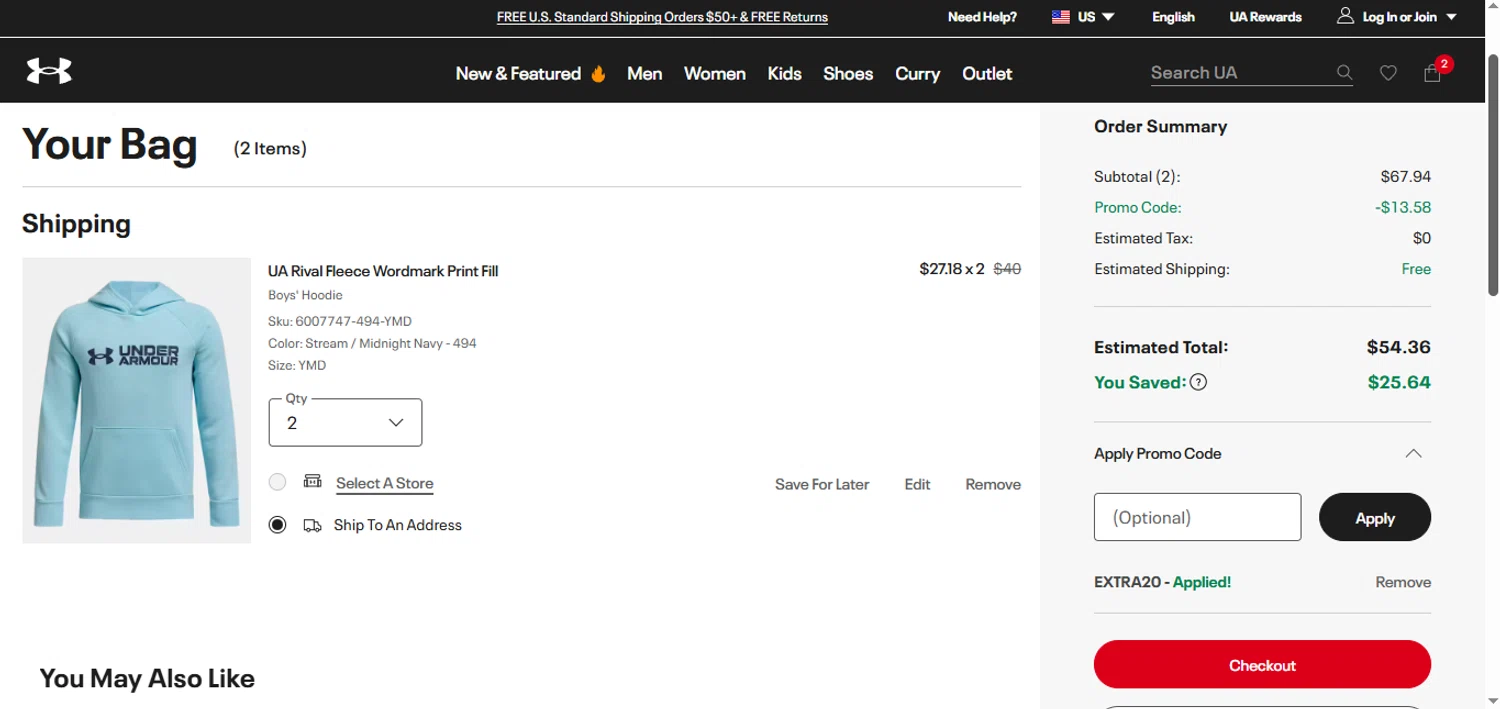Collapse the Apply Promo Code section

1413,454
